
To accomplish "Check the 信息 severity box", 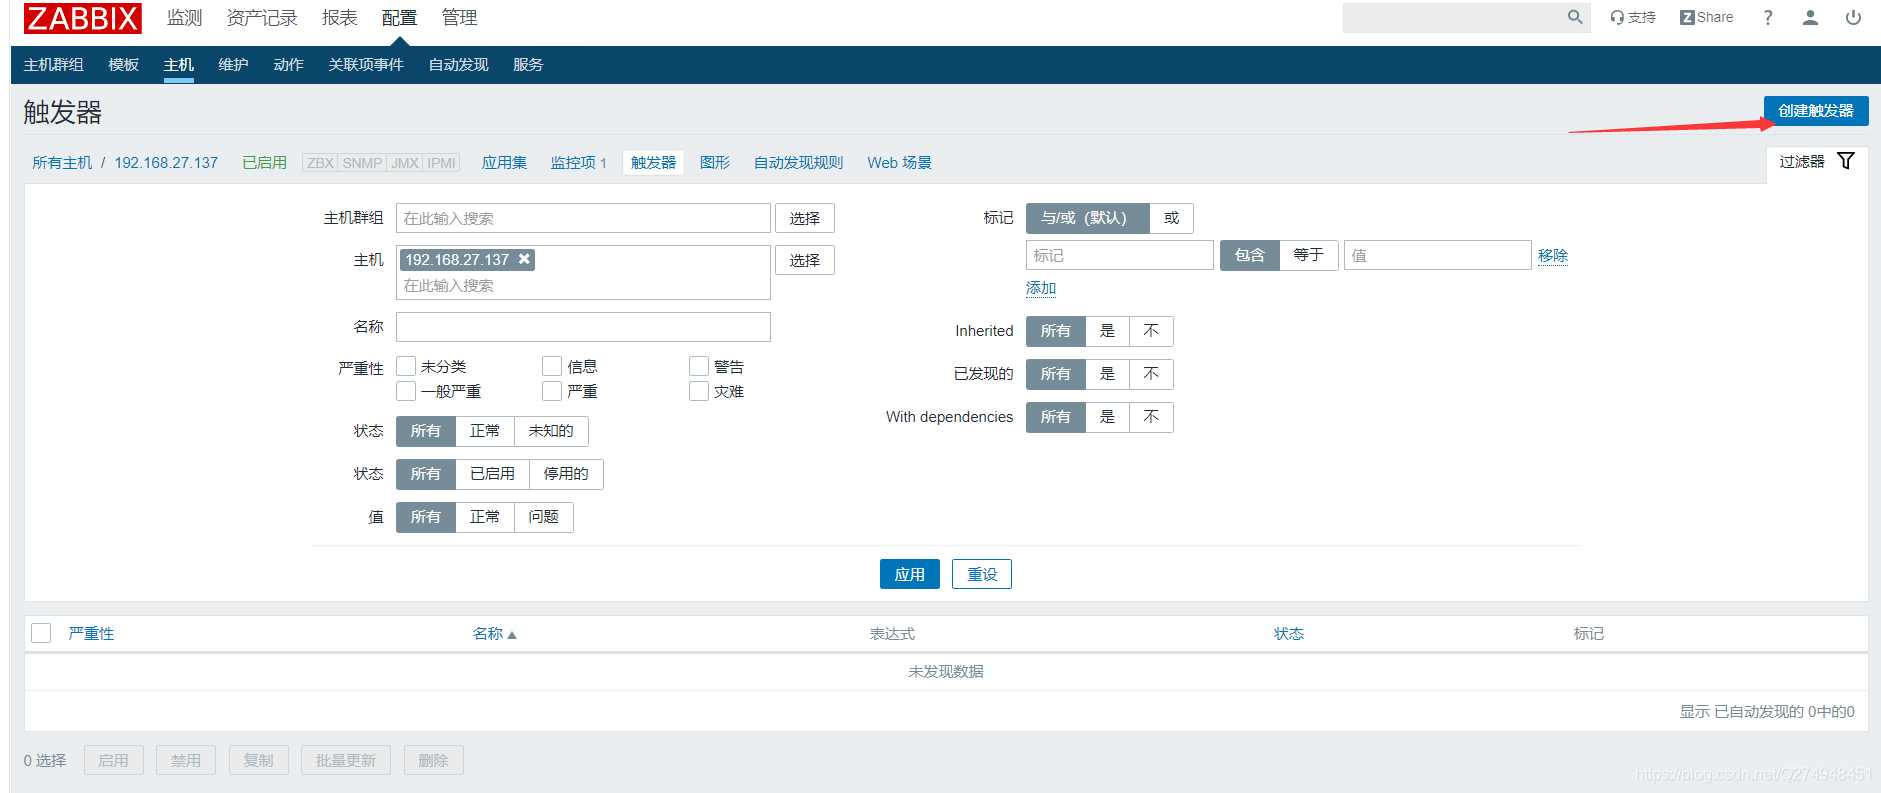I will click(552, 366).
